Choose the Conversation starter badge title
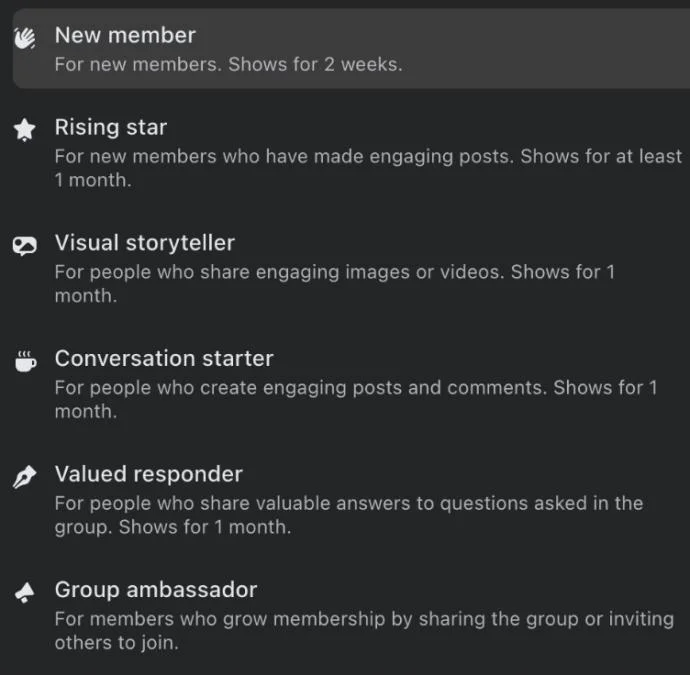This screenshot has width=690, height=675. [164, 359]
